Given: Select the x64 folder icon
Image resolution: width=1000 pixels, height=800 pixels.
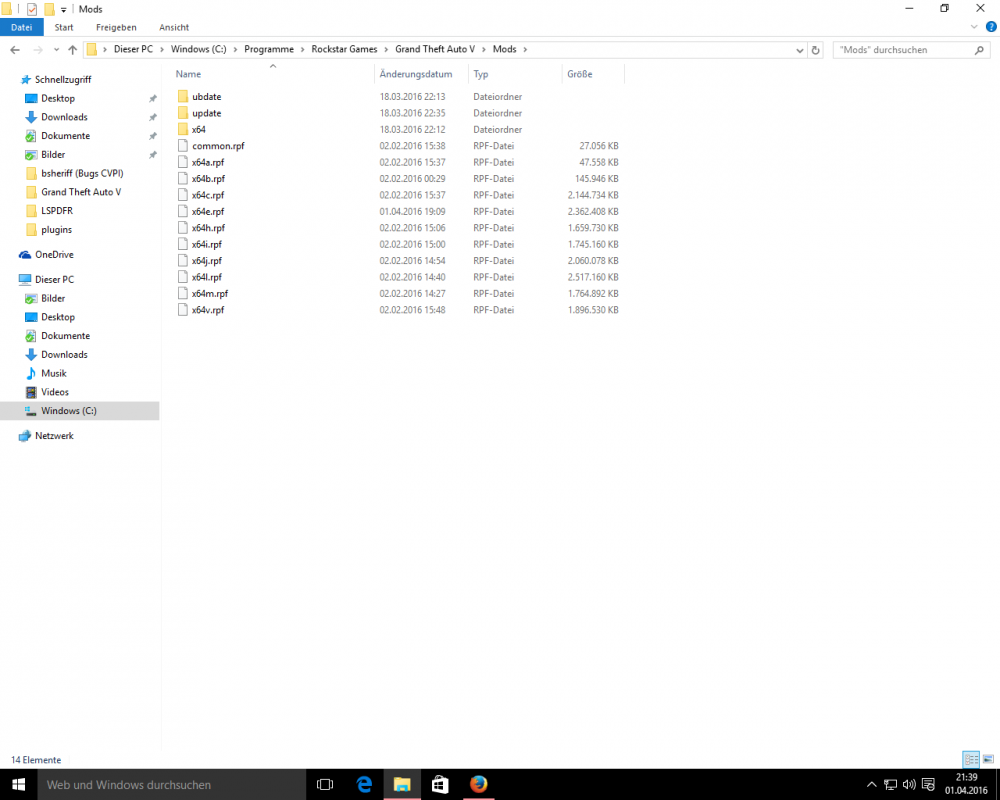Looking at the screenshot, I should coord(183,130).
